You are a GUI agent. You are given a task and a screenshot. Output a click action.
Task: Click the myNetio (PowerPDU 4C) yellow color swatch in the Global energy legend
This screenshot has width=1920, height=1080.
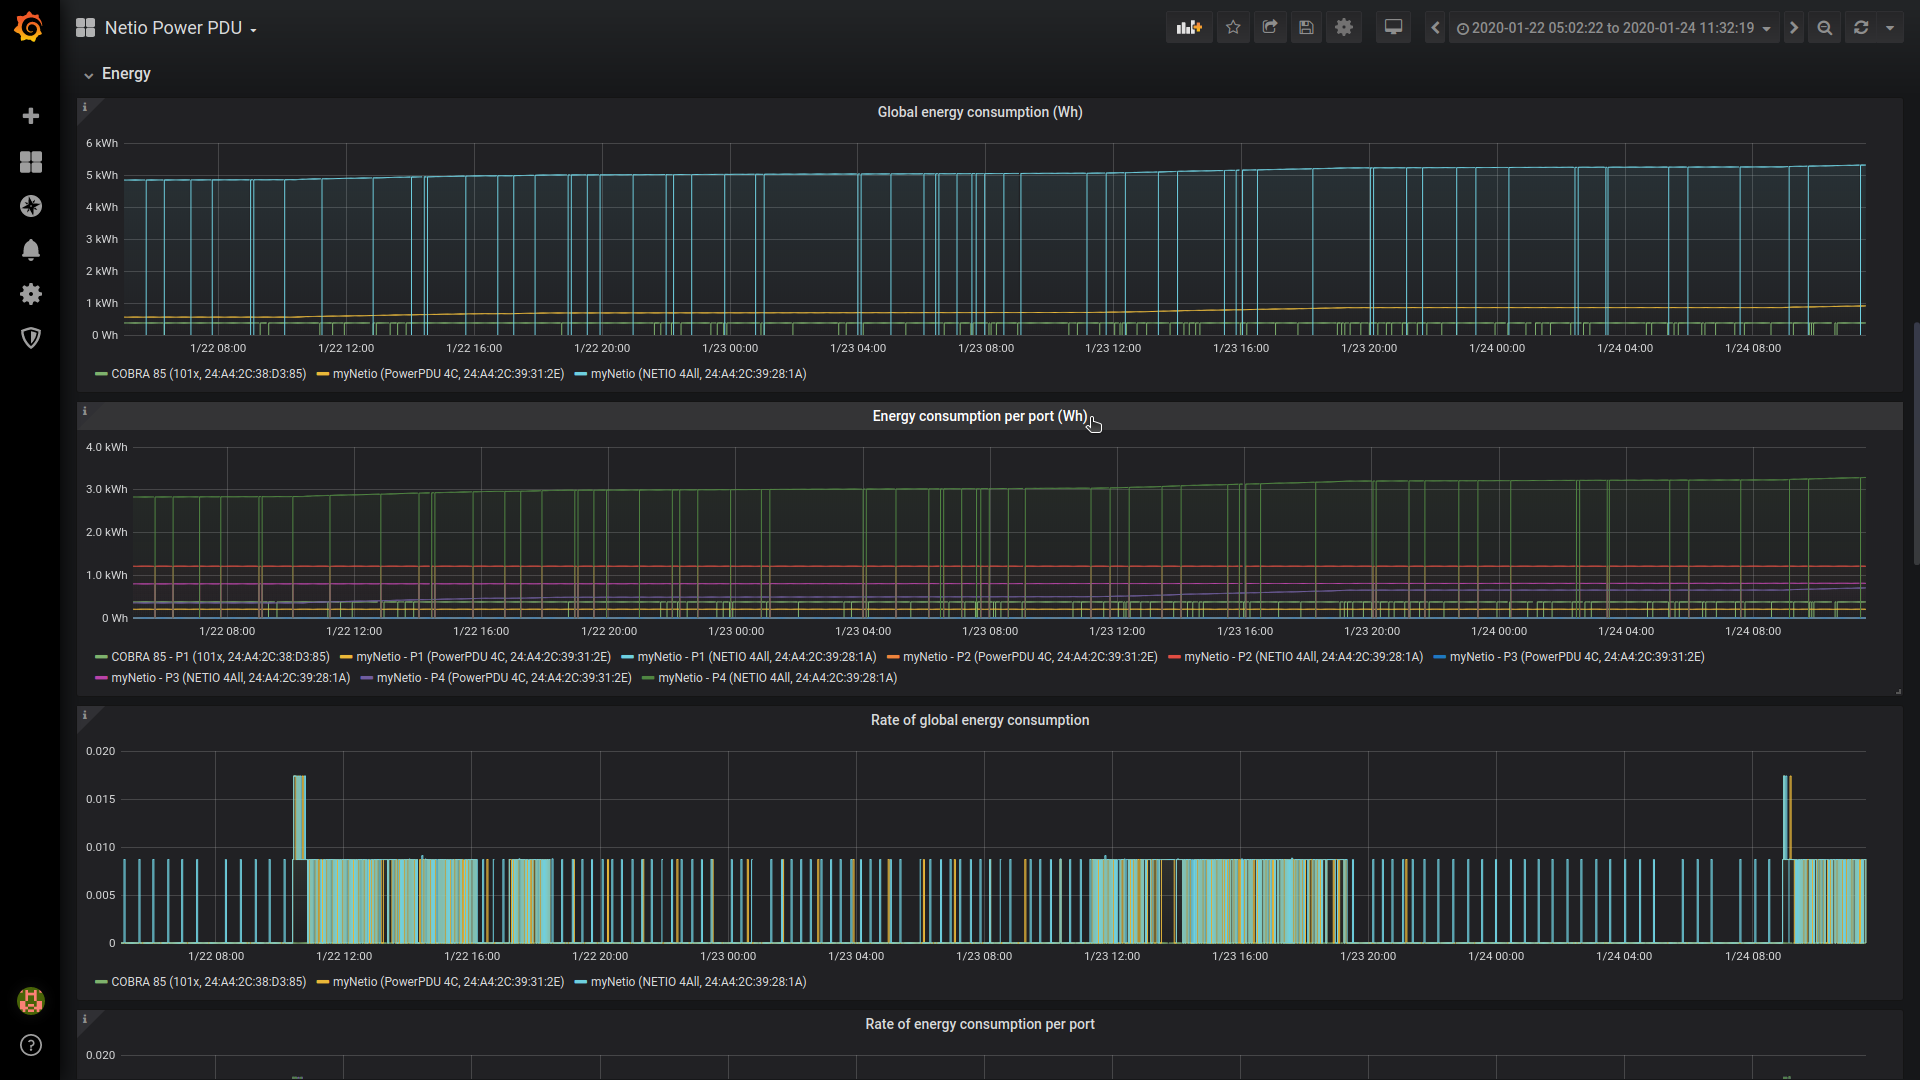323,374
